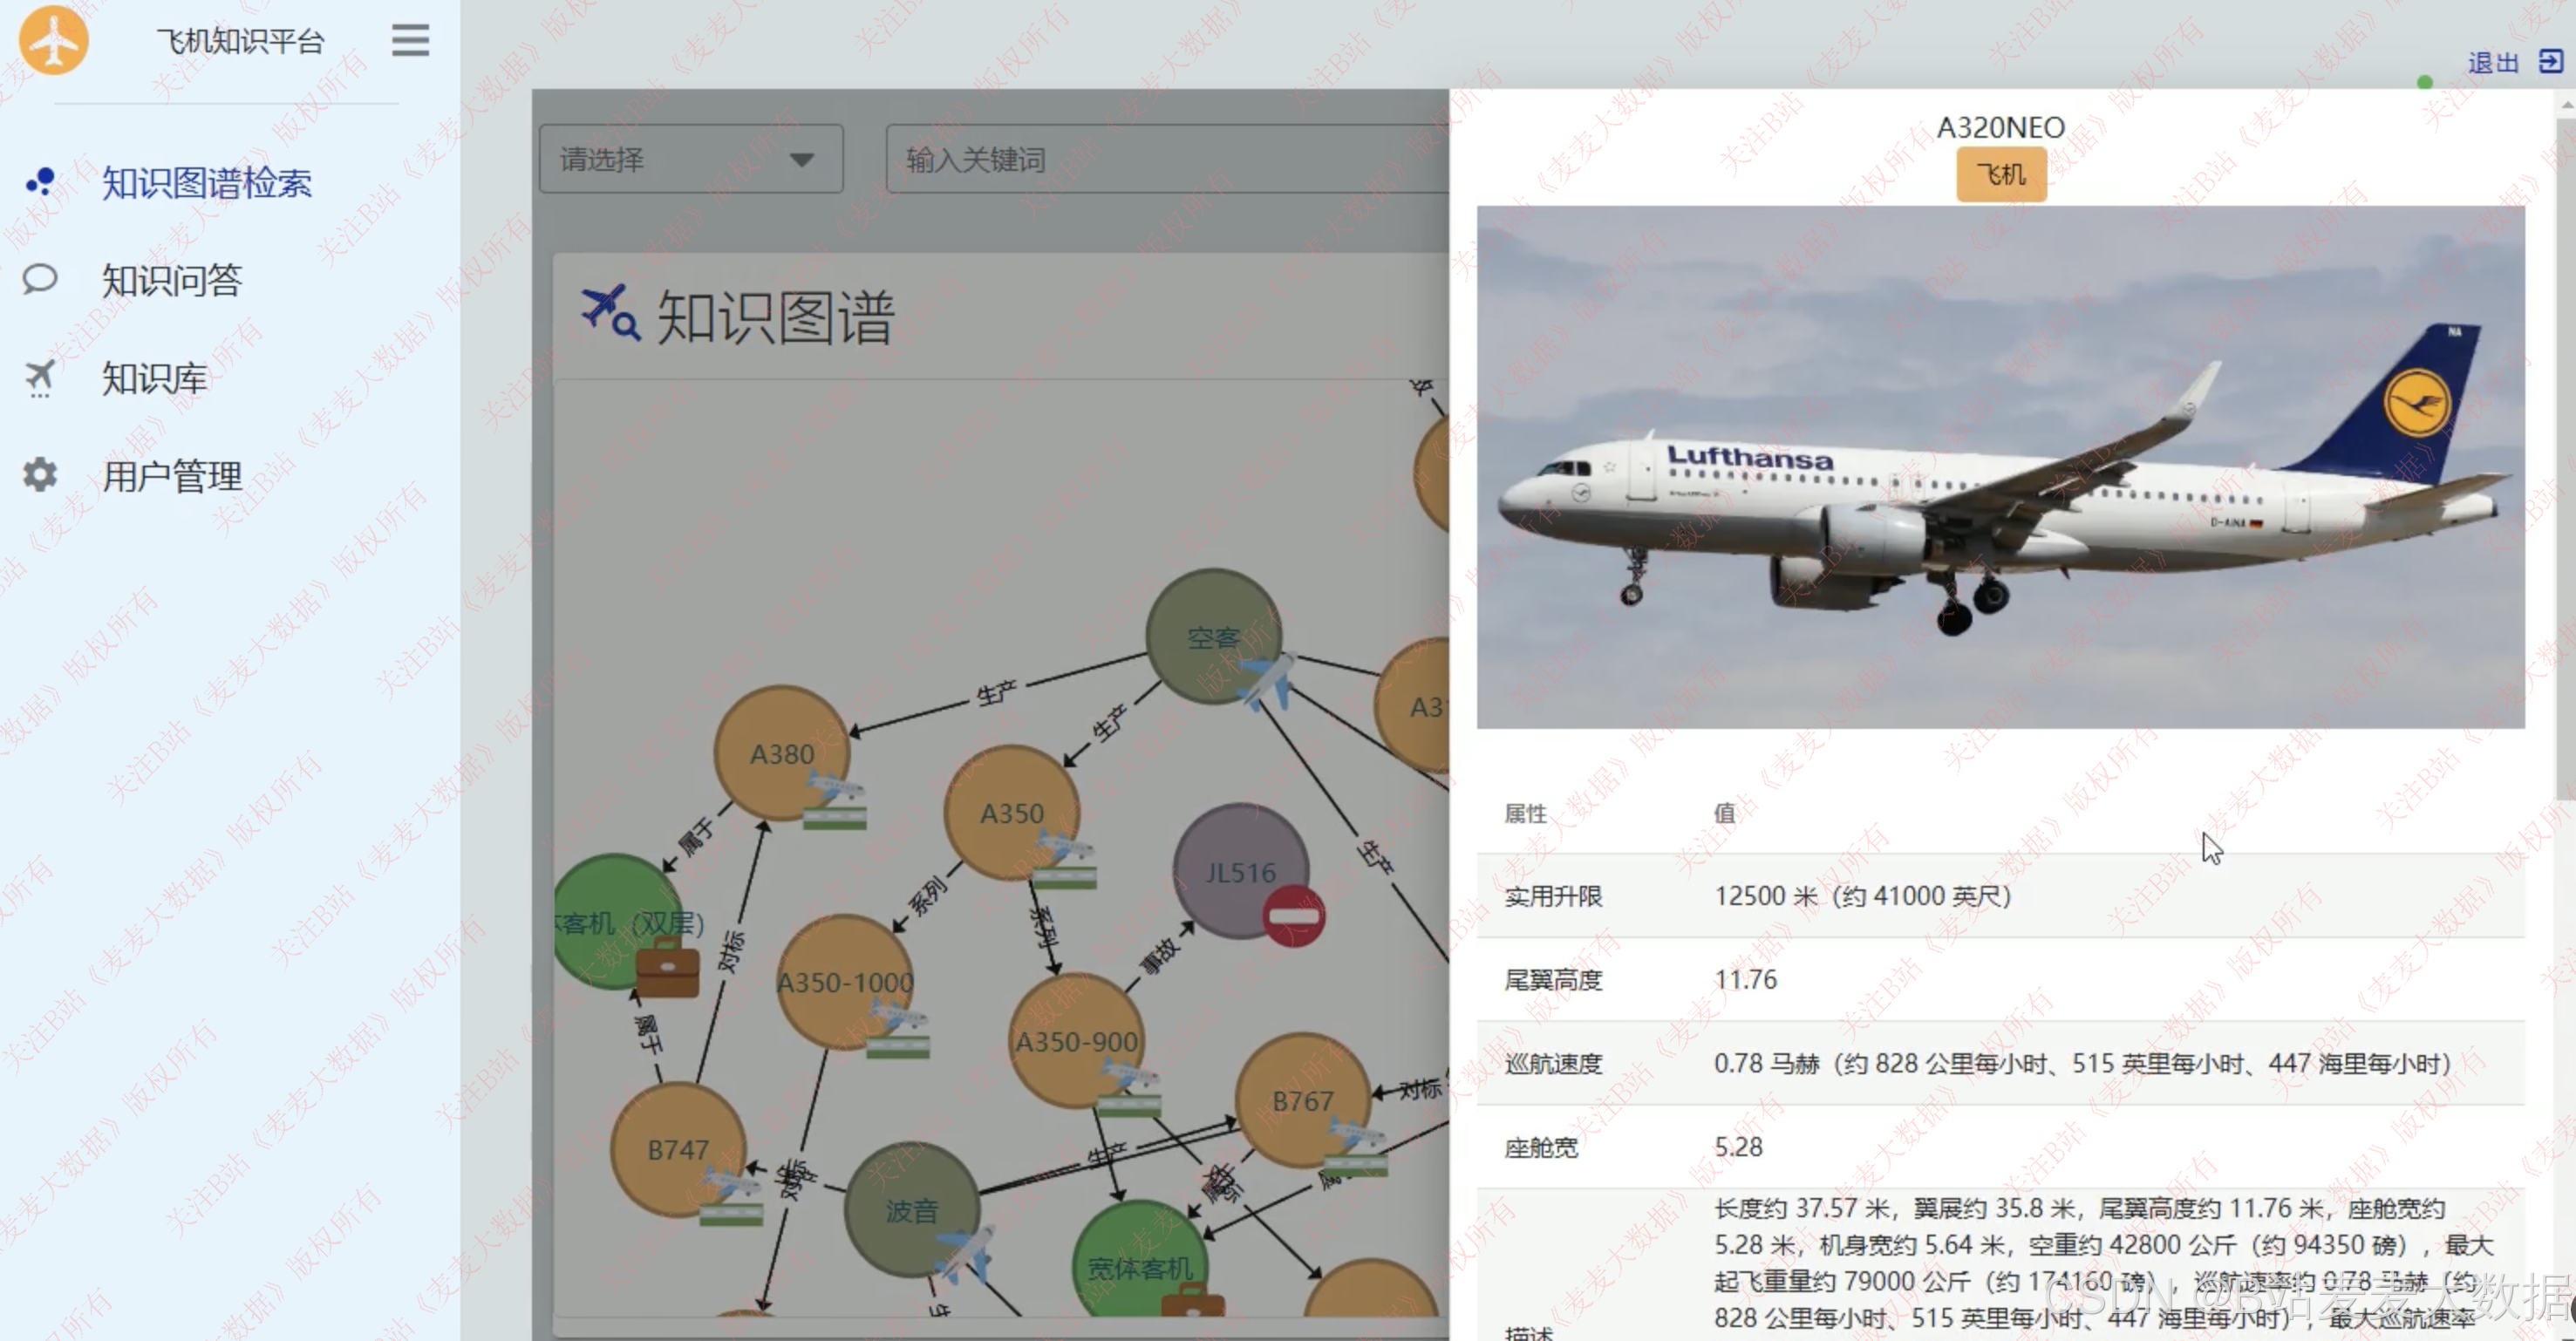
Task: Open 知识图谱检索 menu item
Action: pyautogui.click(x=206, y=183)
